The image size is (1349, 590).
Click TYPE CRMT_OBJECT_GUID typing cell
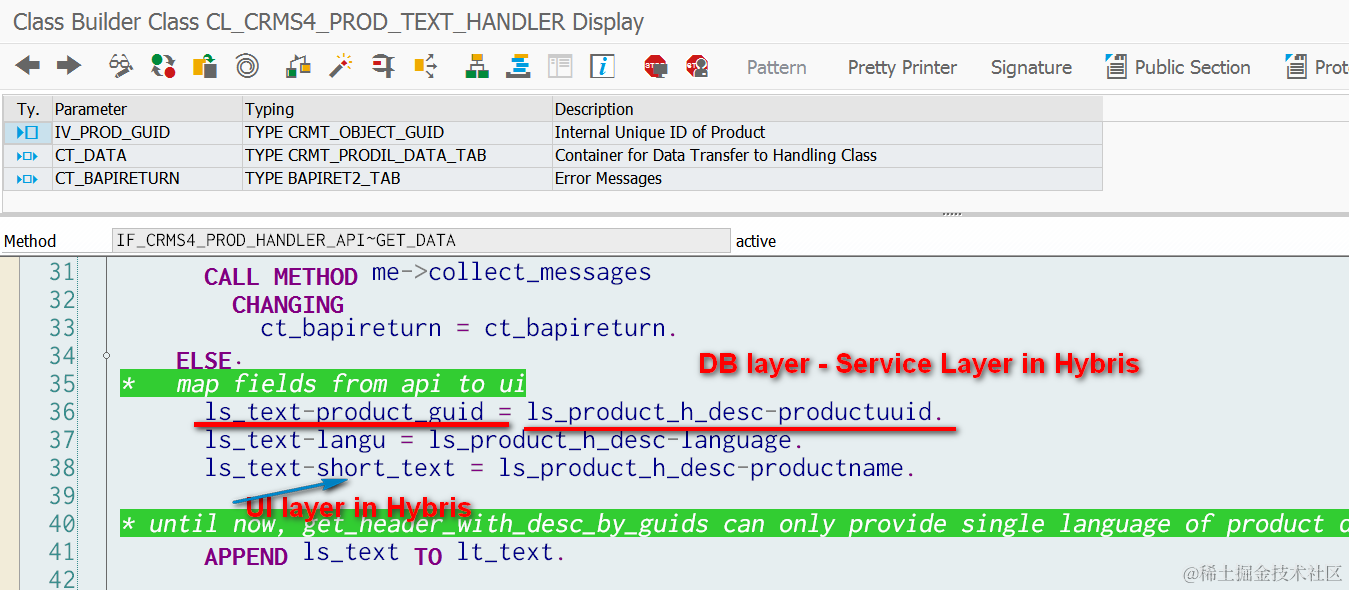pos(398,132)
